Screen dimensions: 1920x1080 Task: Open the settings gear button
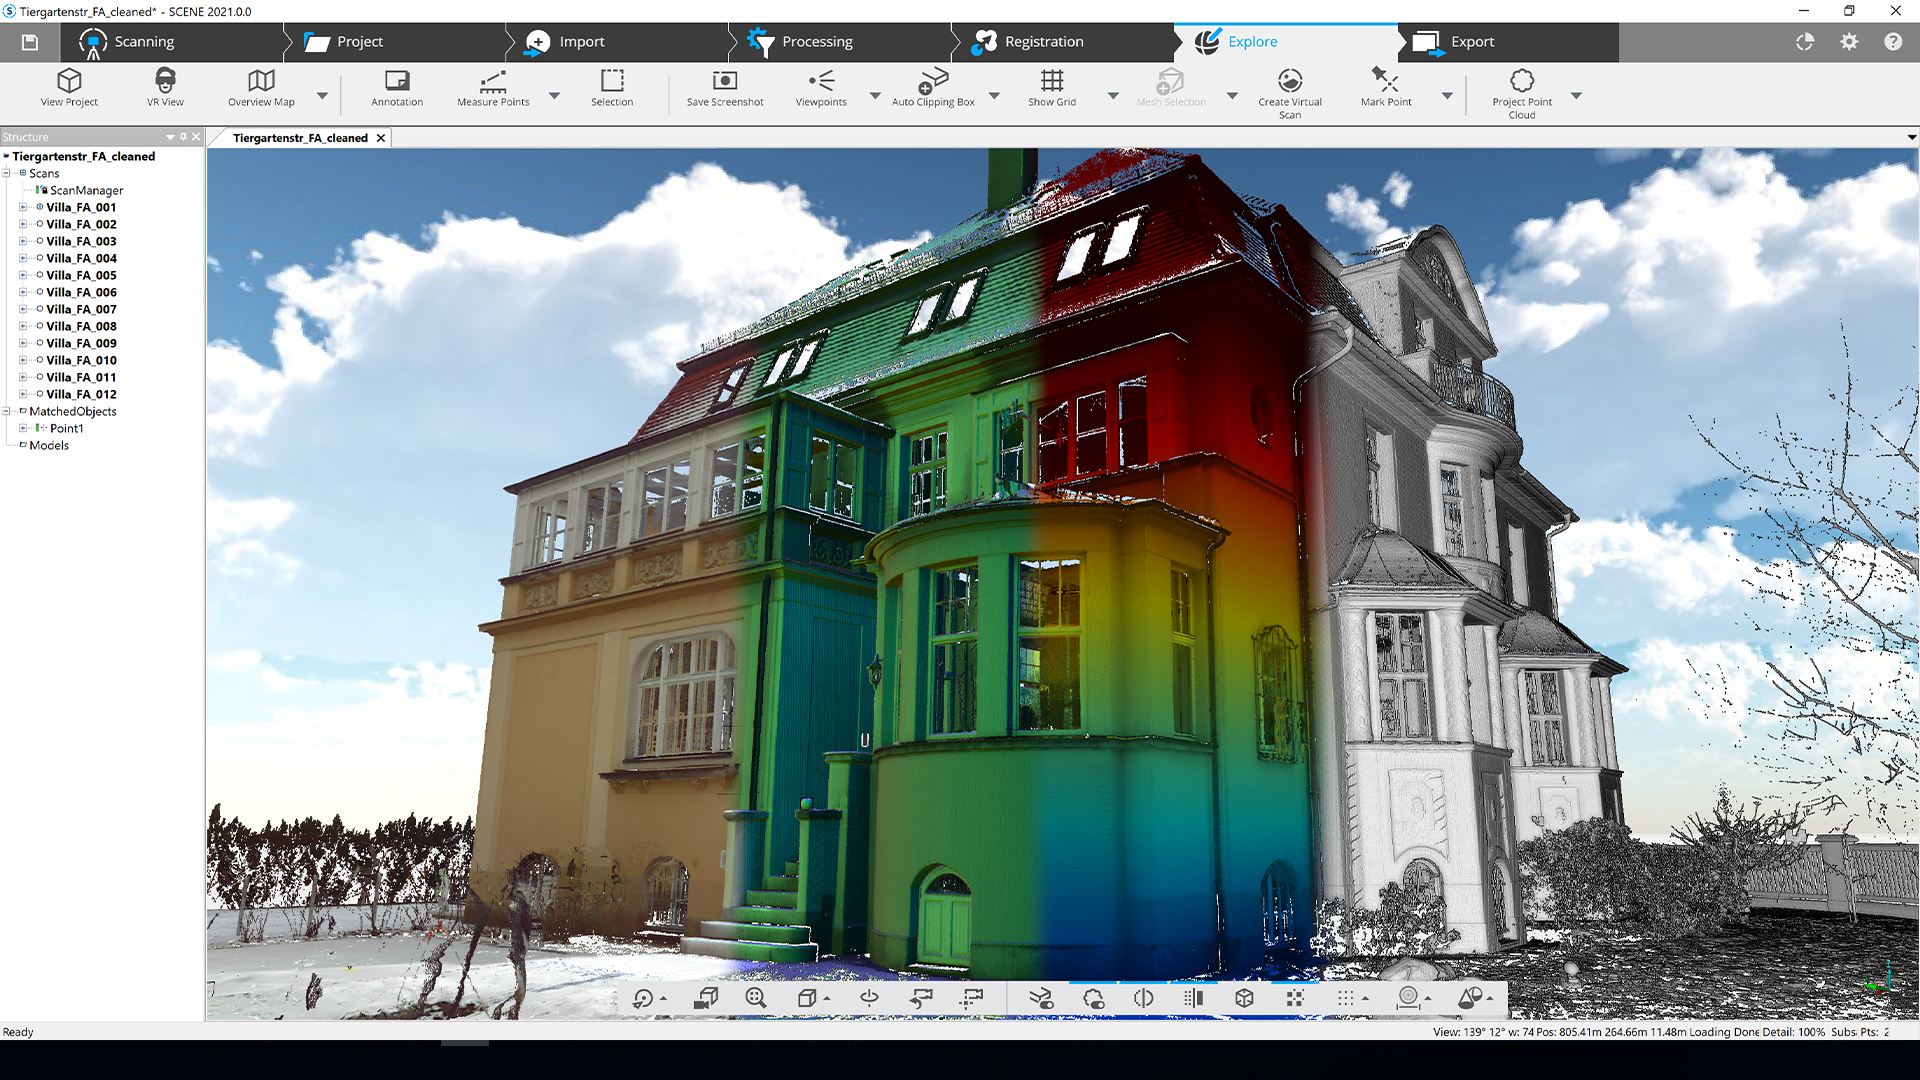pyautogui.click(x=1849, y=42)
